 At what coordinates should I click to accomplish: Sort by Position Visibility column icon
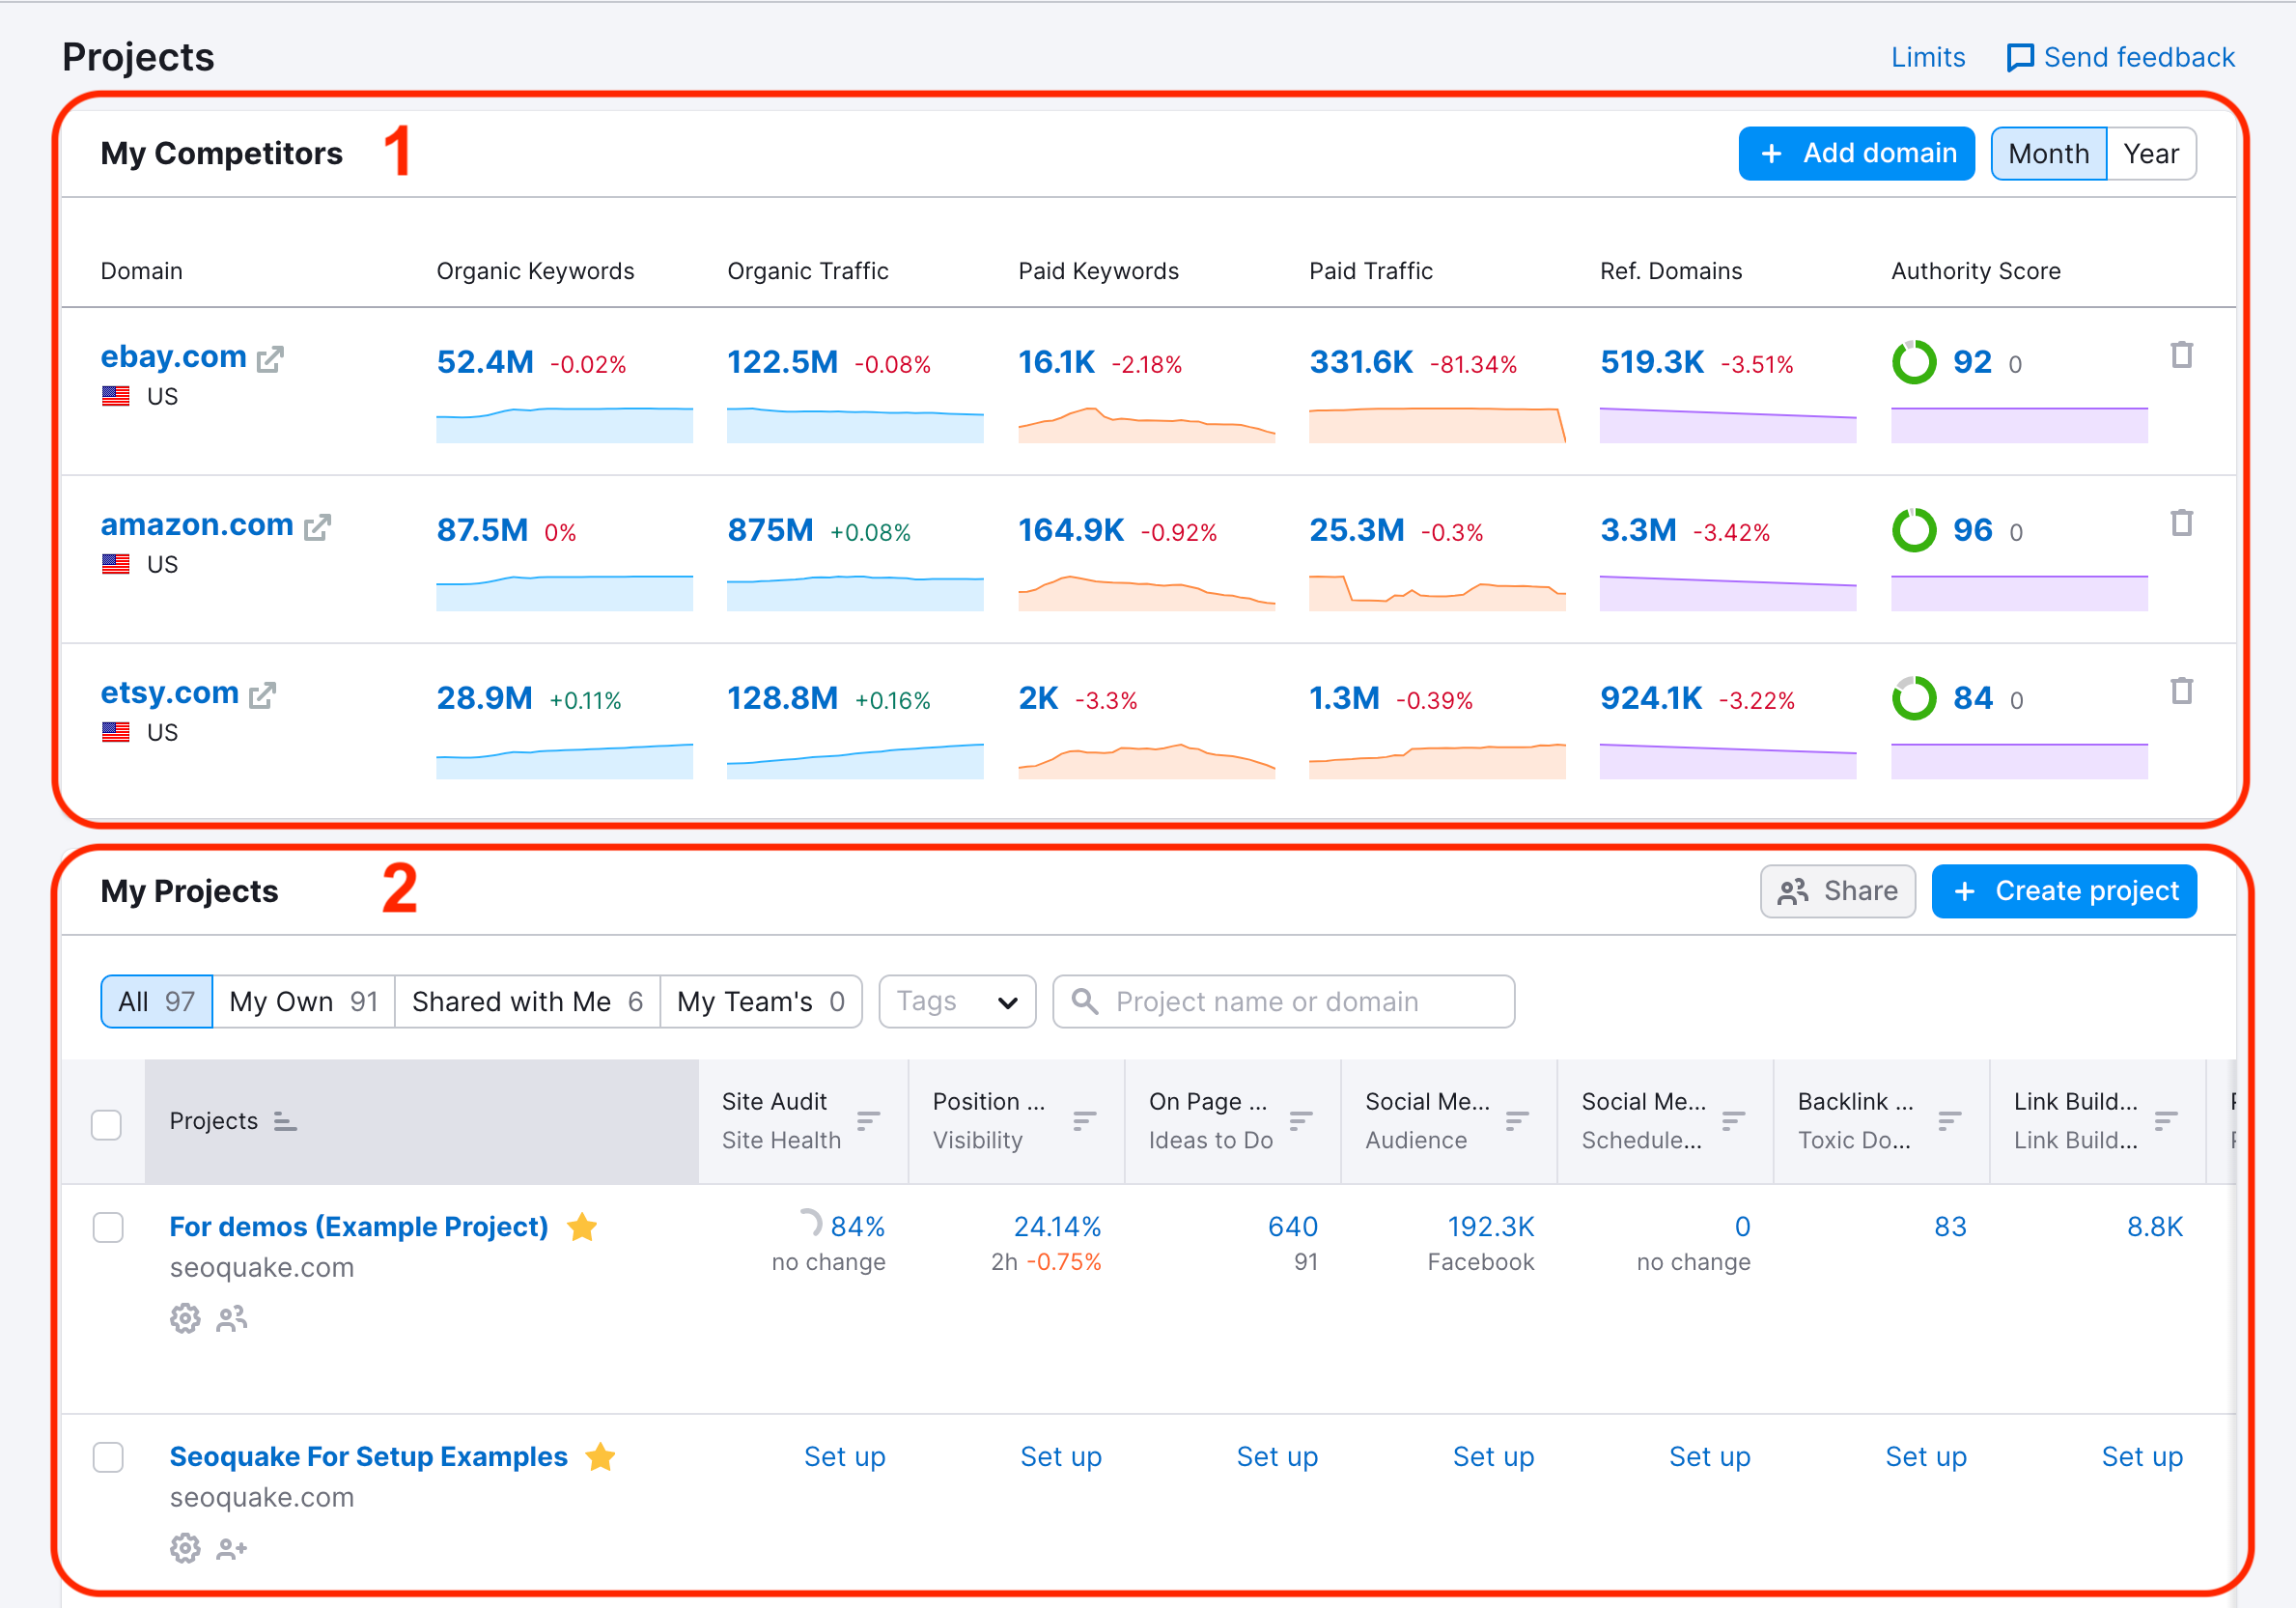(1084, 1120)
